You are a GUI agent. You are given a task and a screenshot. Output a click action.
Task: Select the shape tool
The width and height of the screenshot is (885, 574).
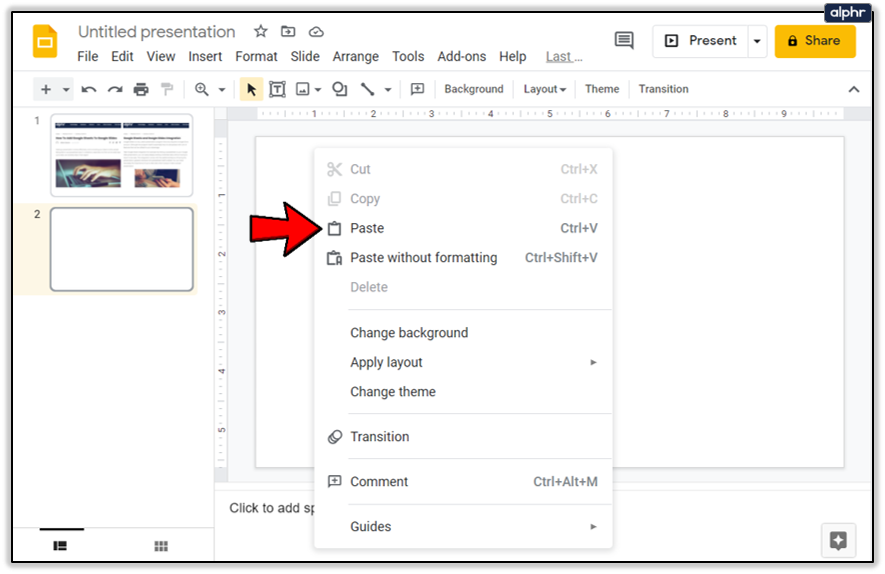pyautogui.click(x=340, y=89)
